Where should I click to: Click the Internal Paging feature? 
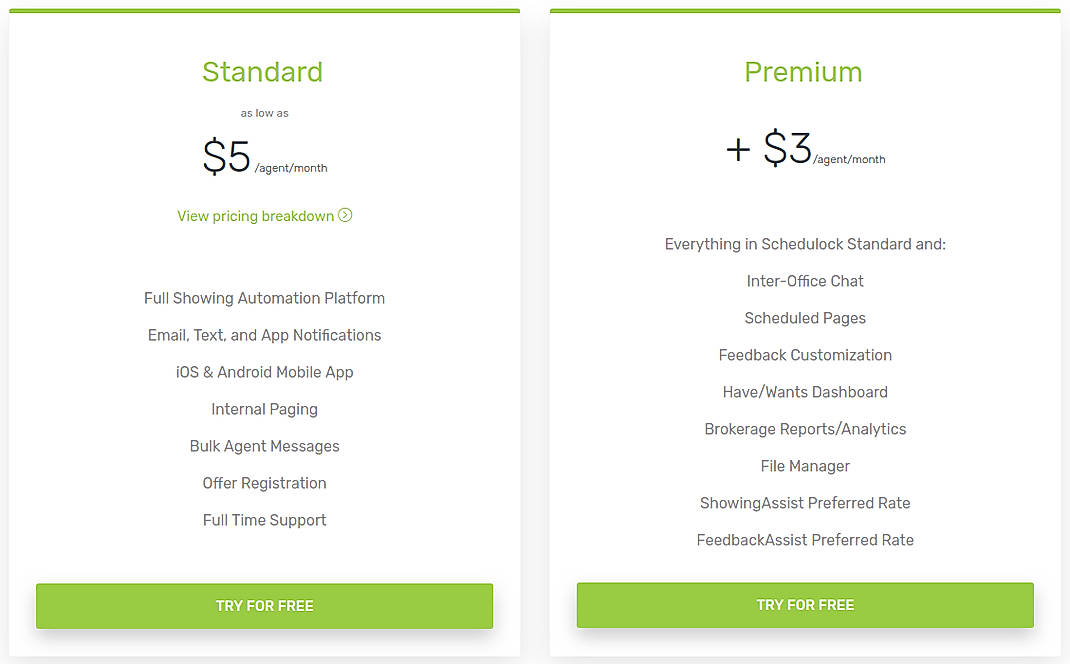coord(264,409)
